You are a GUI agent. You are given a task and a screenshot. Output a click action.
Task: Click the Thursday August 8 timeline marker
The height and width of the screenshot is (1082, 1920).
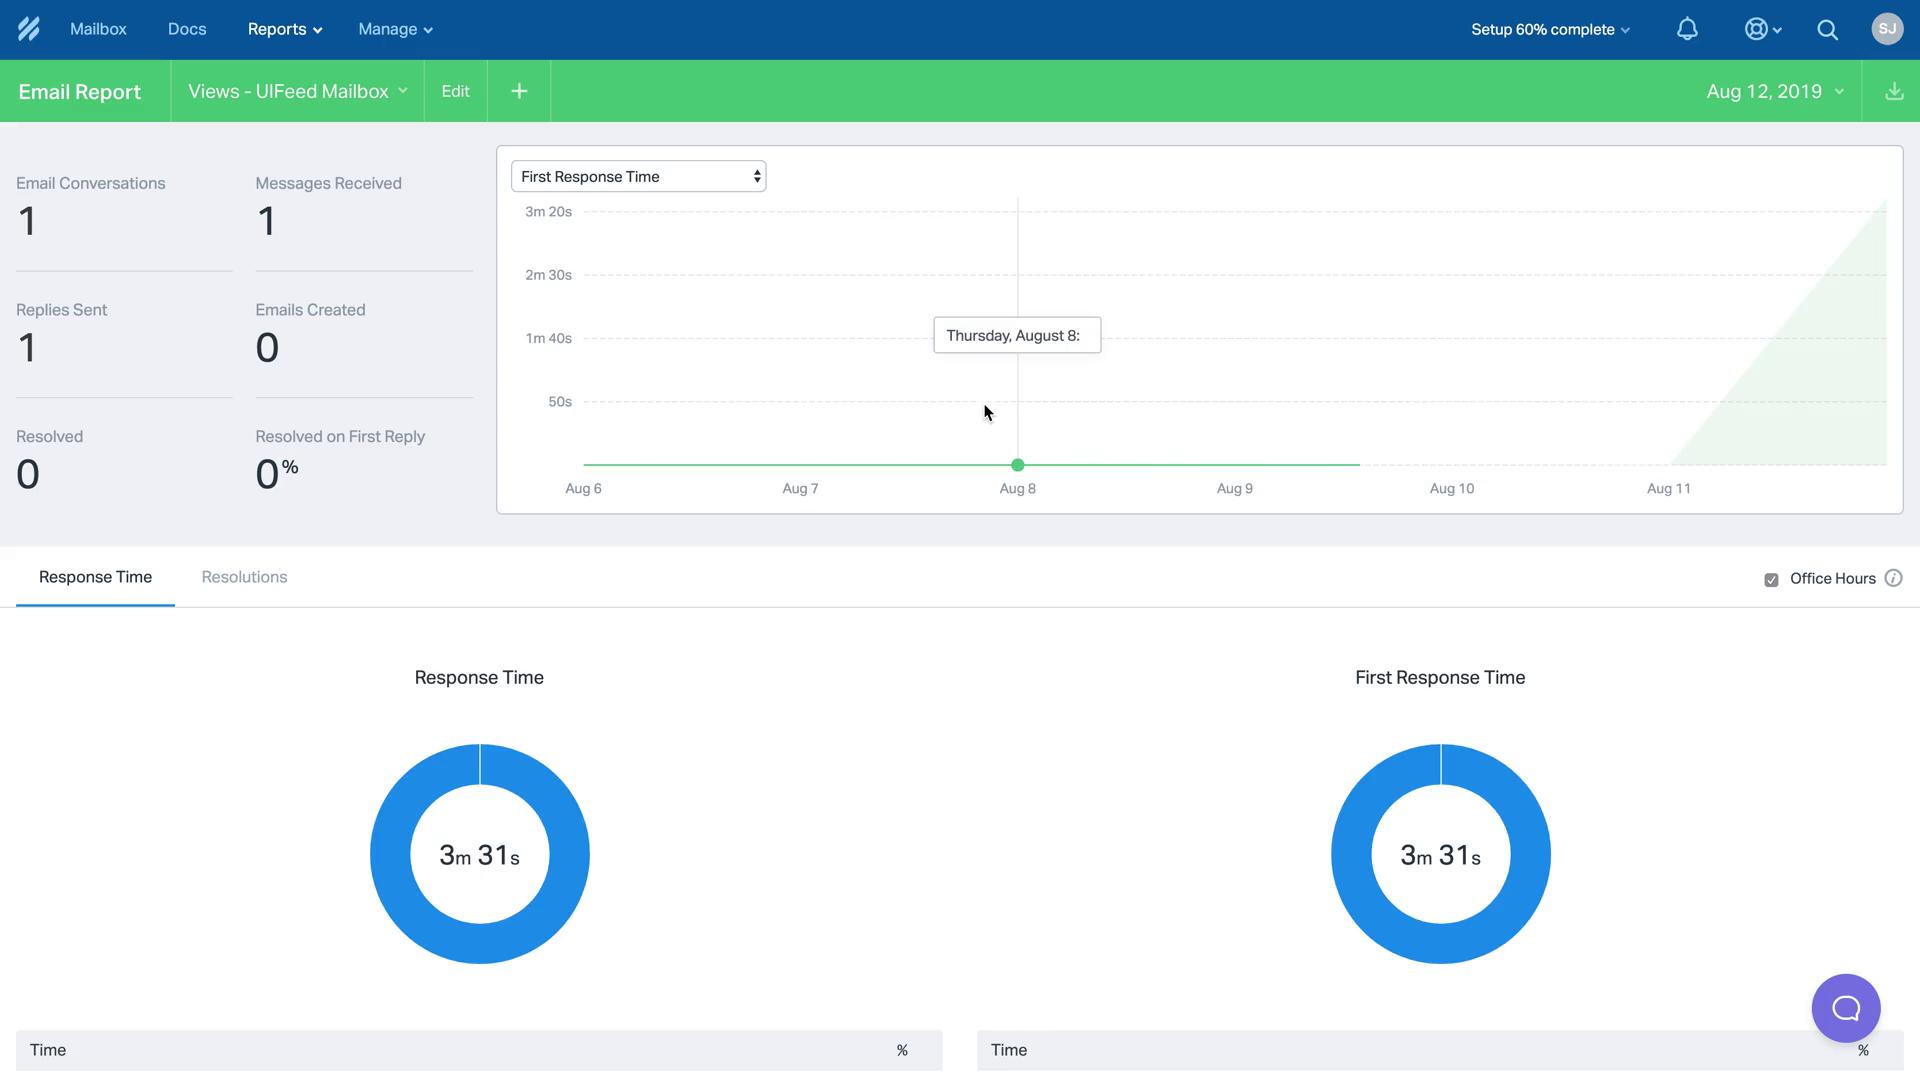(1017, 464)
